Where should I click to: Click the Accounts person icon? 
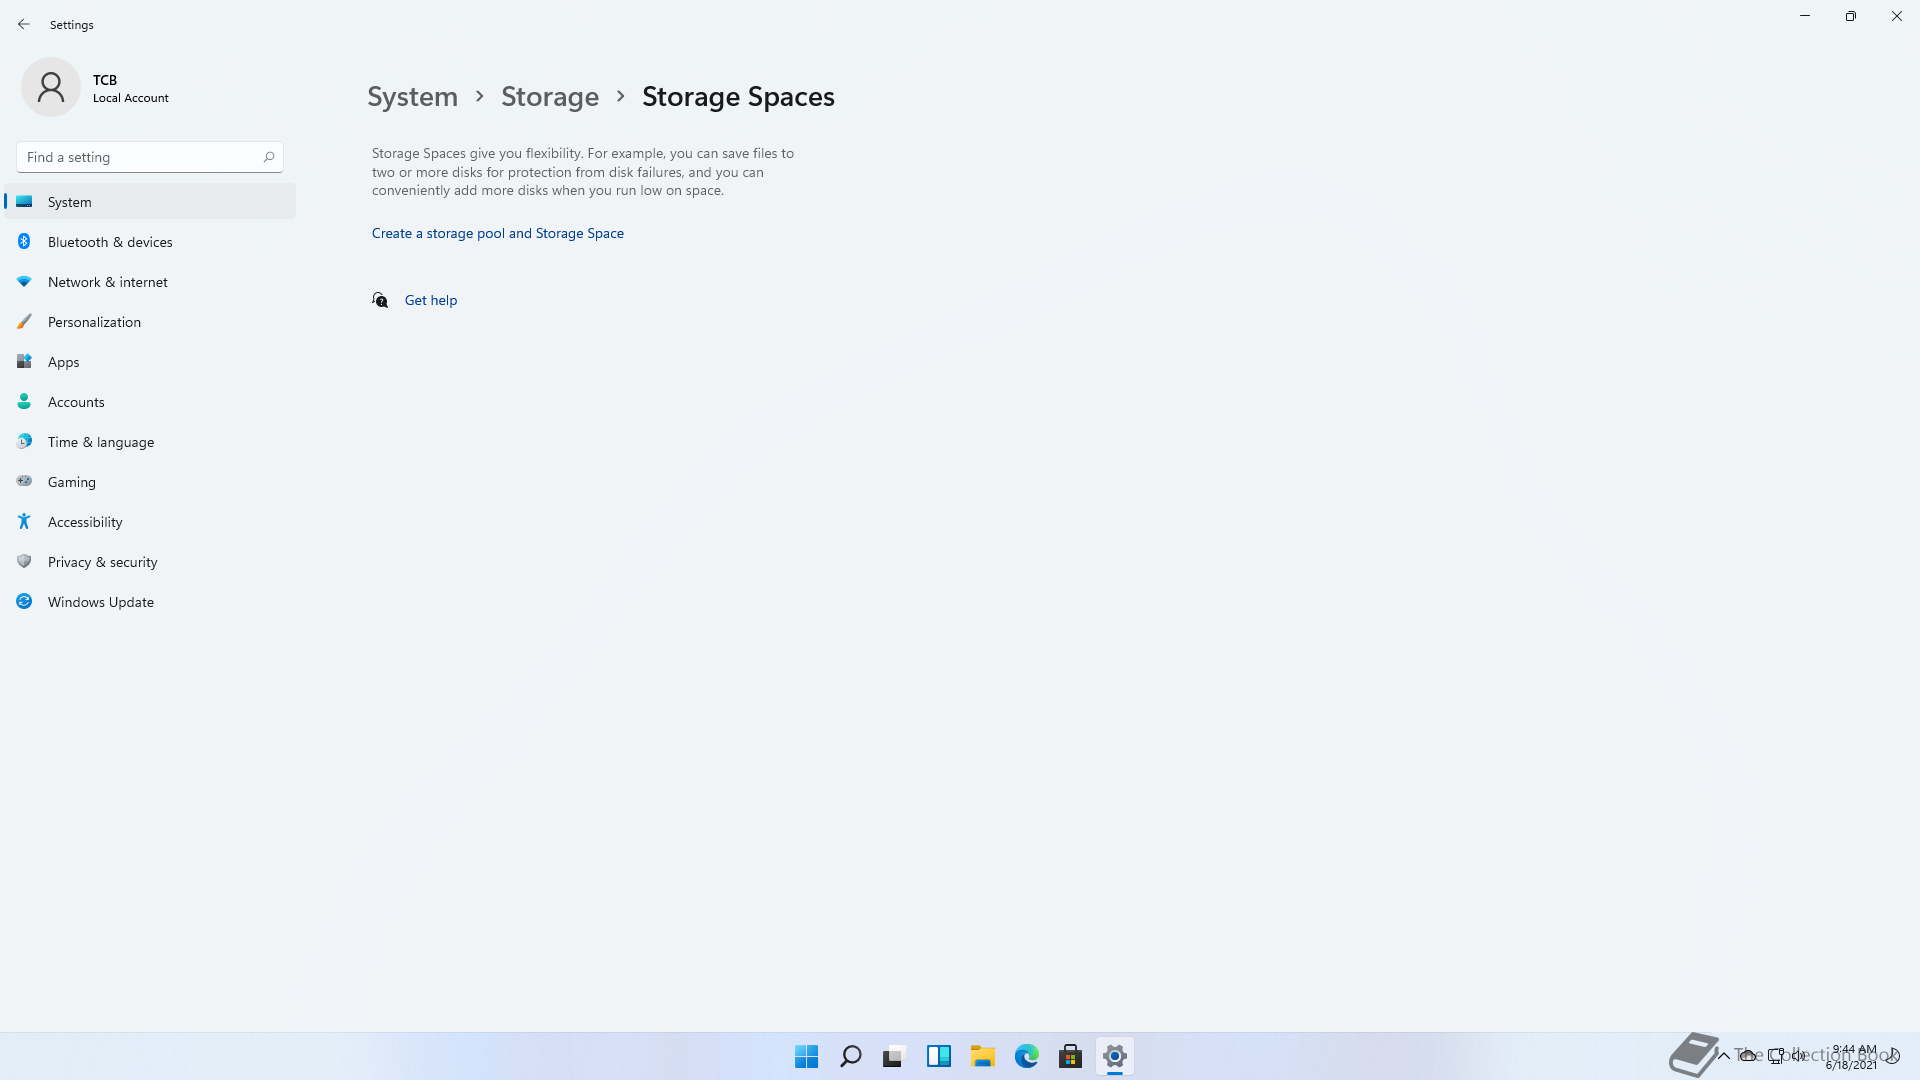(24, 402)
